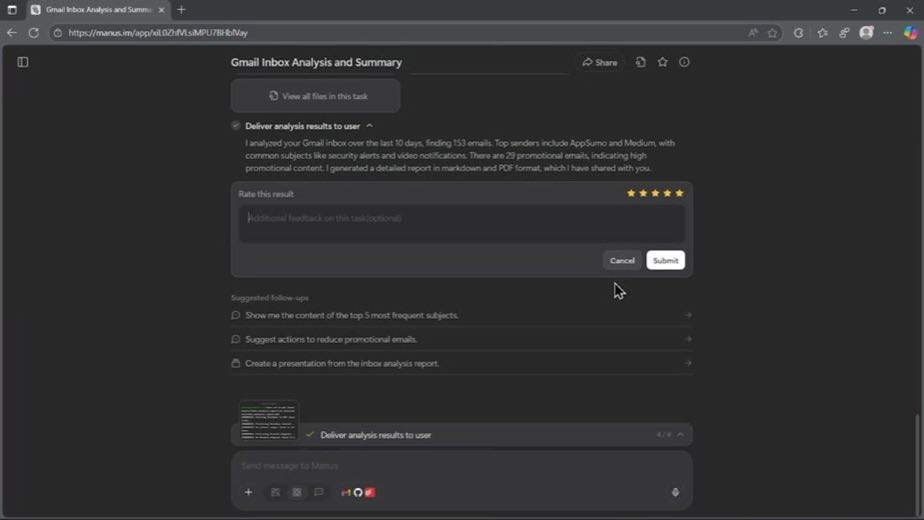Cancel the rating feedback
Screen dimensions: 924x520
[622, 261]
